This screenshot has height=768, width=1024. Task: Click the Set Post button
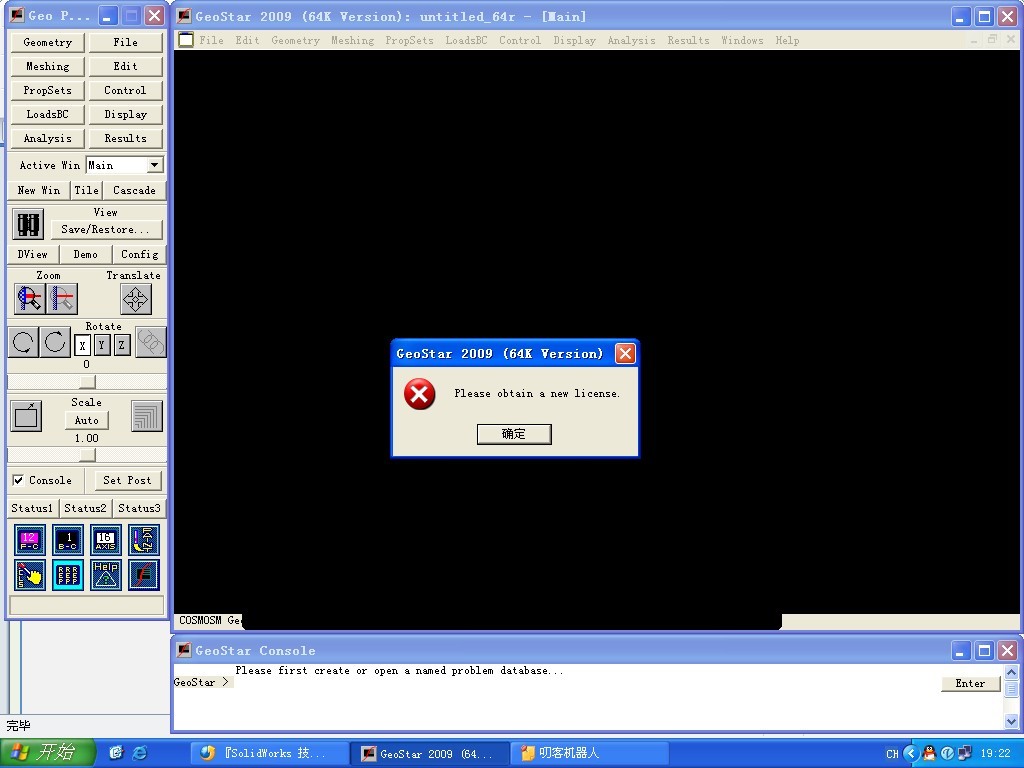point(127,480)
